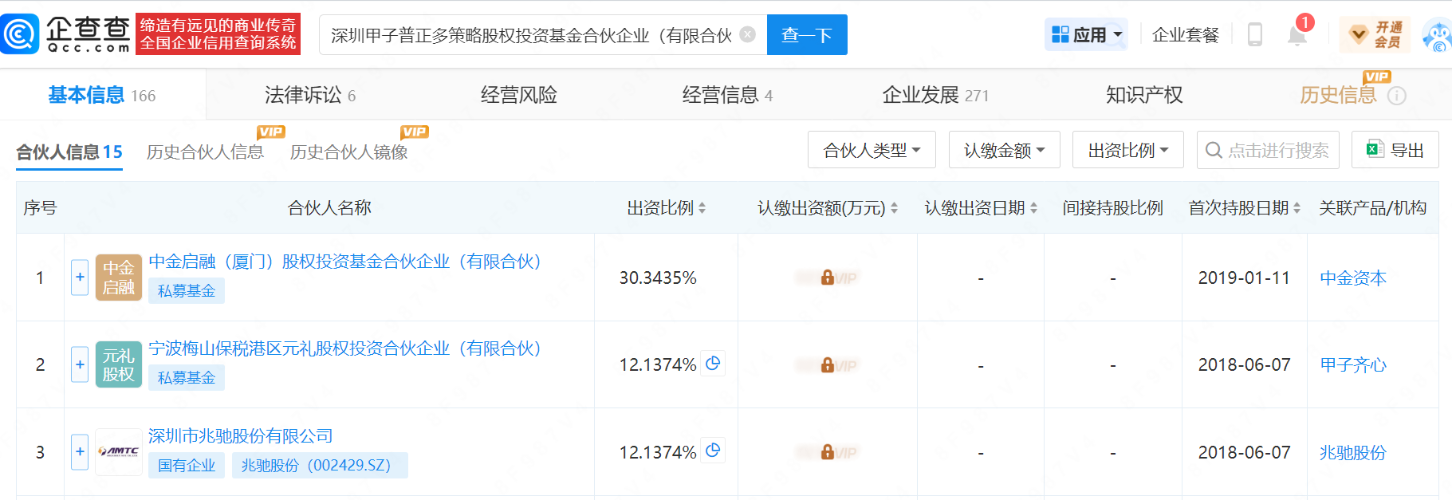Click the 中金启融 company logo thumbnail
This screenshot has width=1452, height=500.
(118, 278)
